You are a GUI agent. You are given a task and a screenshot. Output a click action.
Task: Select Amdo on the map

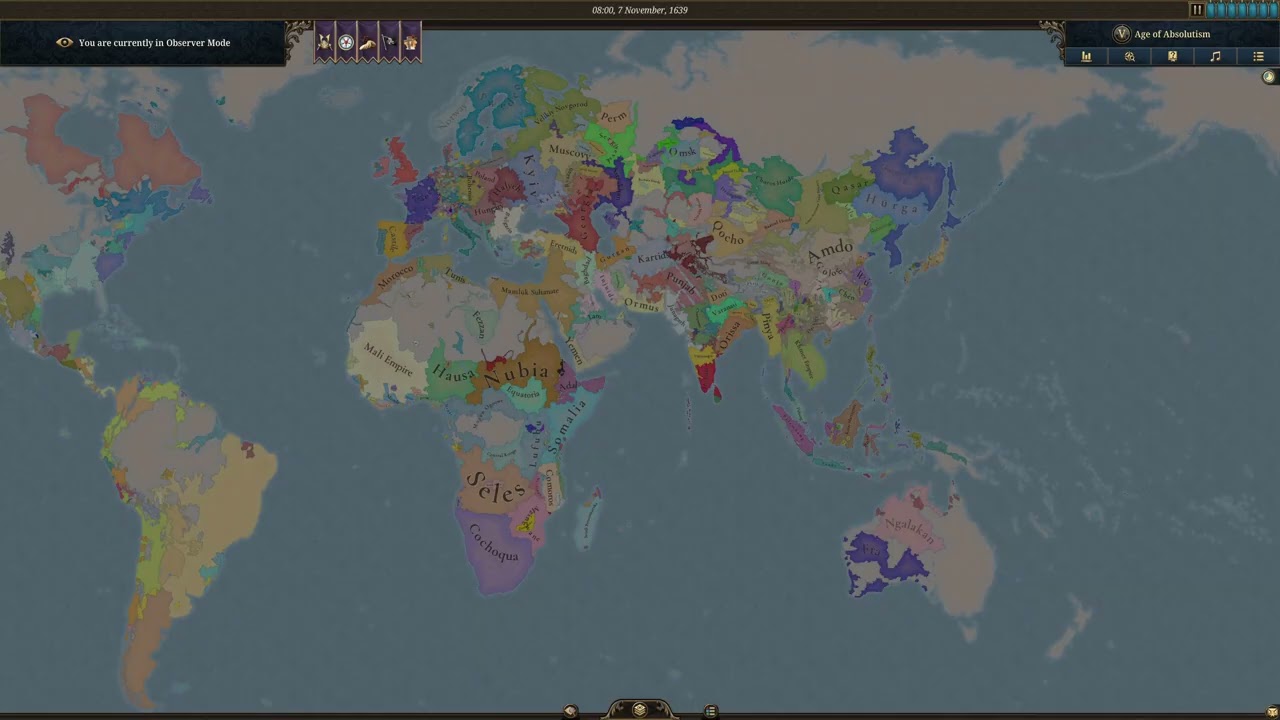click(x=830, y=251)
